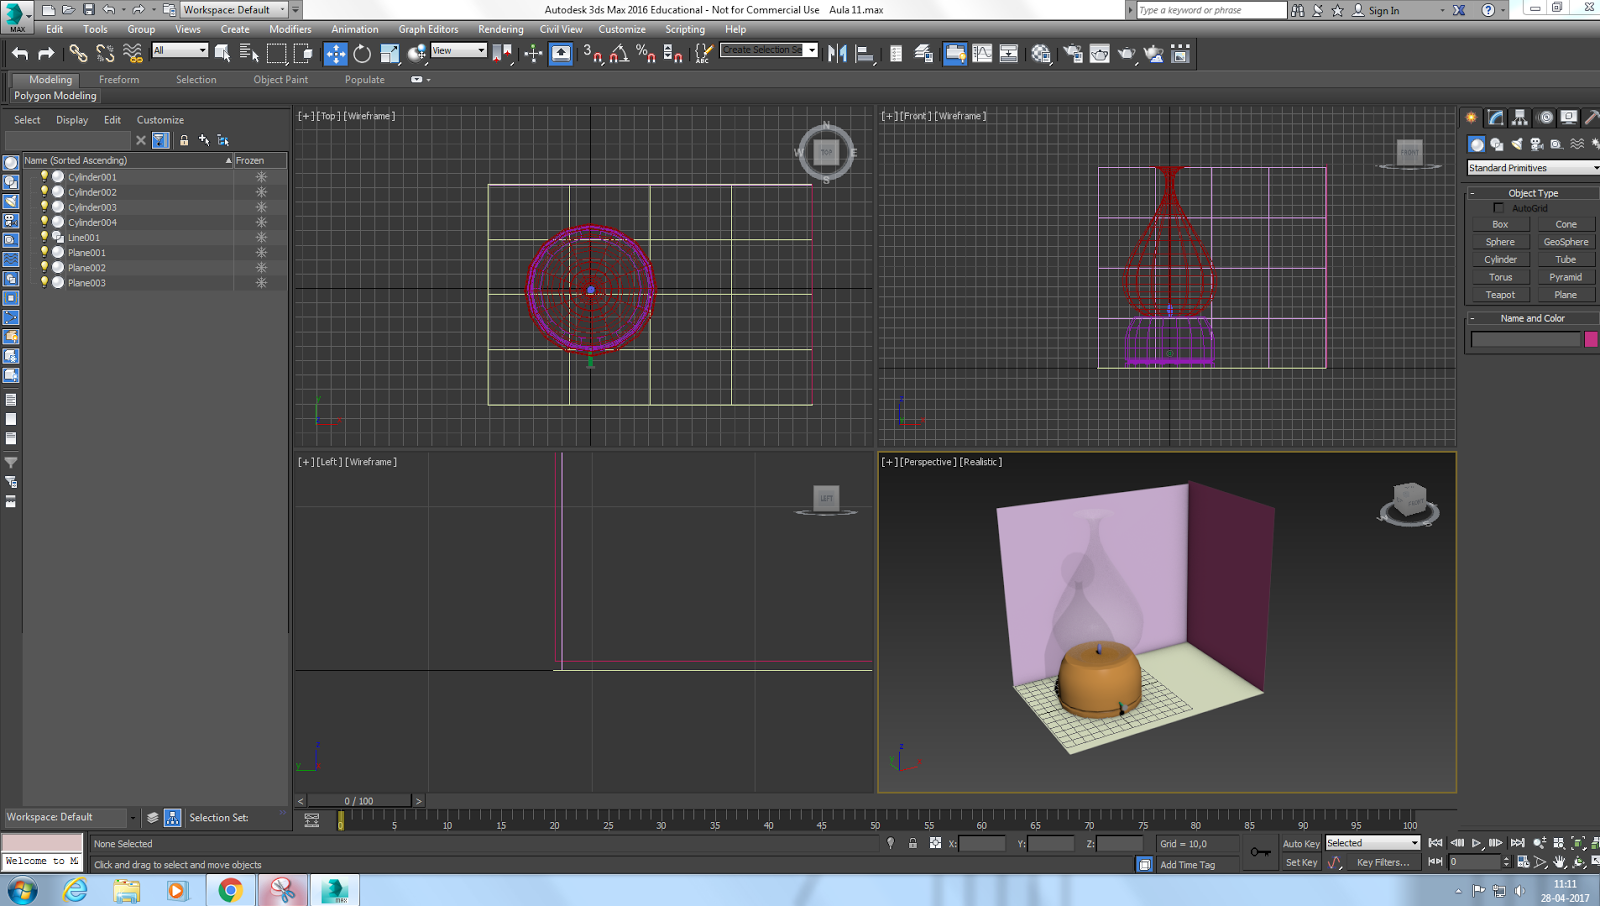Open the Modifiers menu

coord(290,29)
